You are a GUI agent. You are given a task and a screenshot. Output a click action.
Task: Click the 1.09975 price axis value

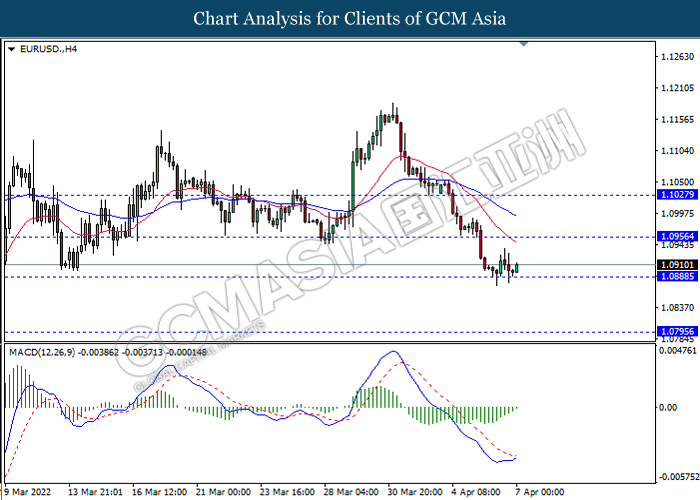(x=677, y=213)
